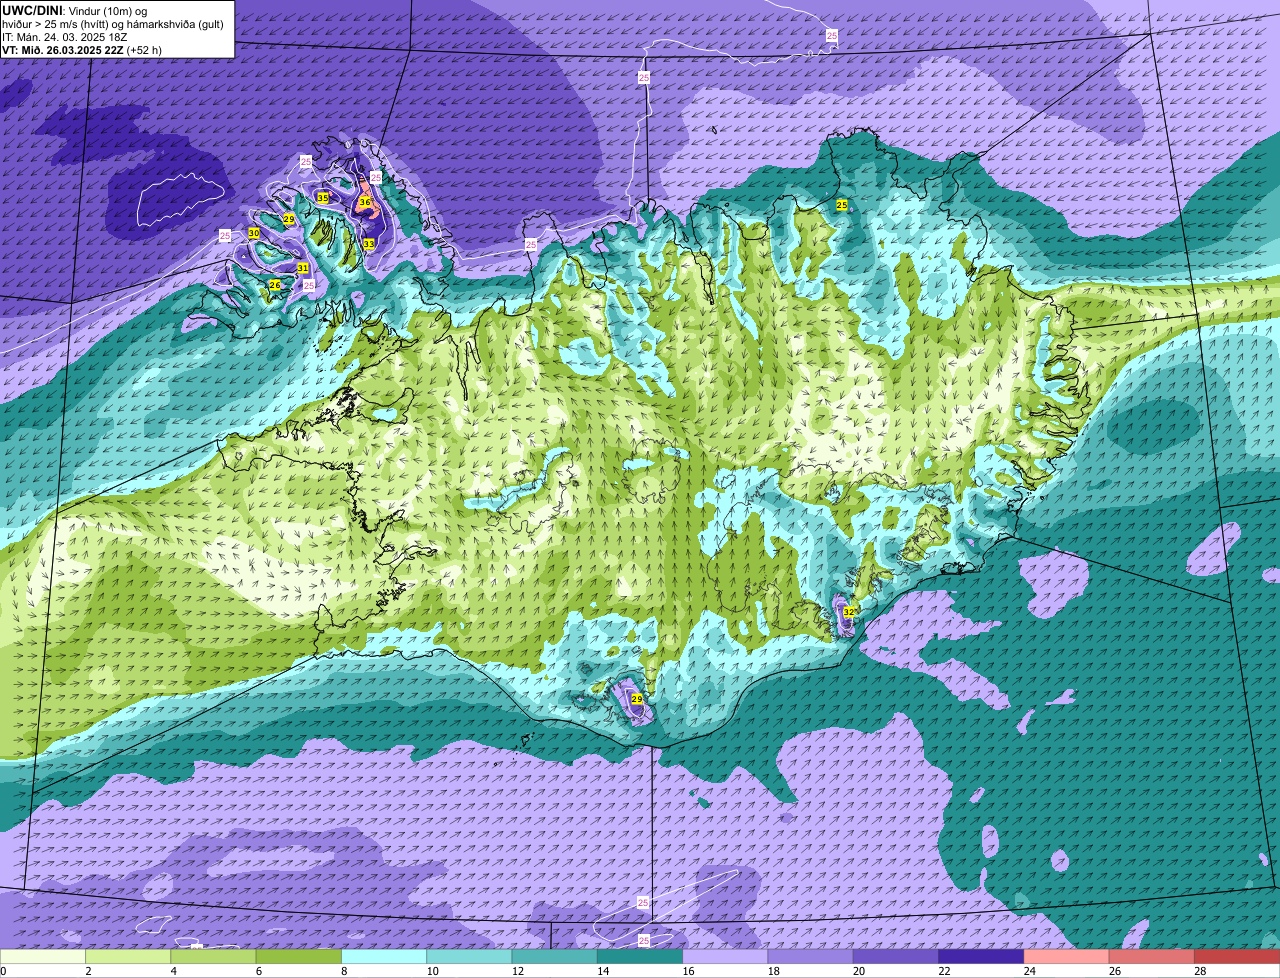Select the legend scale value 28

point(1199,971)
